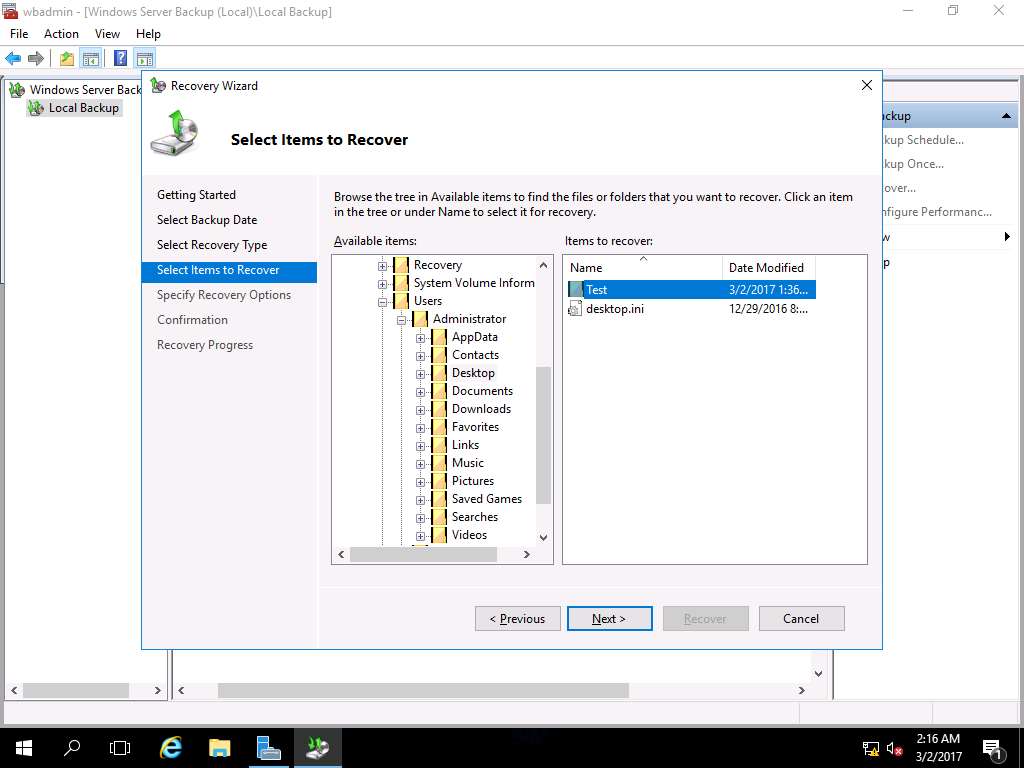Click the Videos folder icon in tree
Viewport: 1024px width, 768px height.
[x=440, y=535]
